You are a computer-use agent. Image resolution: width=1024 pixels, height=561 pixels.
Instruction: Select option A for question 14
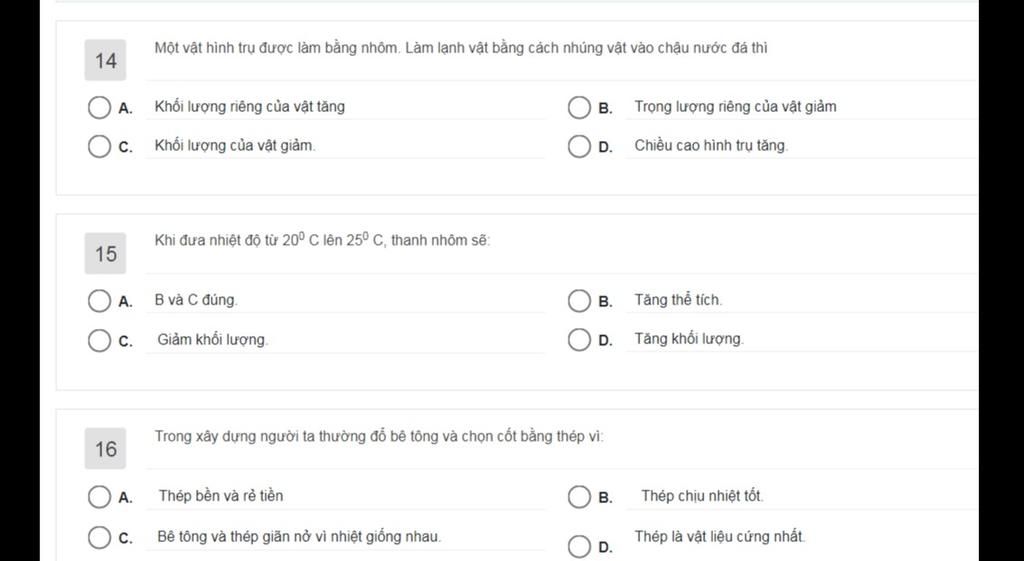[x=99, y=108]
